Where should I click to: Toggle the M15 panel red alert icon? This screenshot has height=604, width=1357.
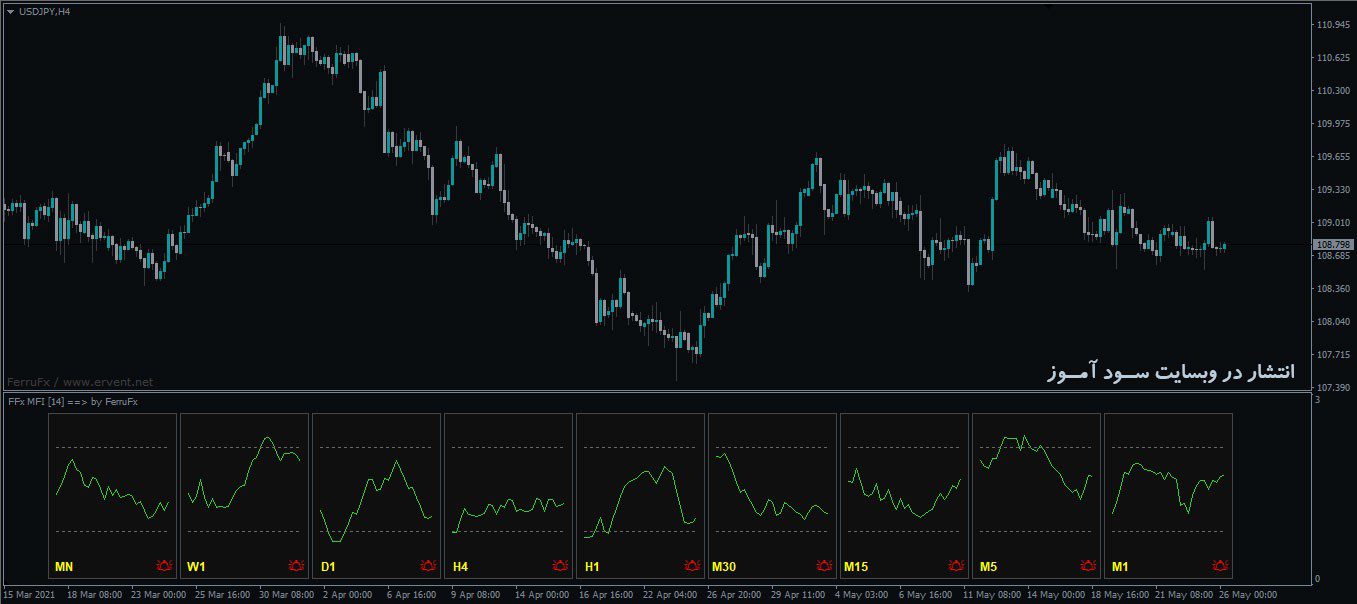pos(956,567)
